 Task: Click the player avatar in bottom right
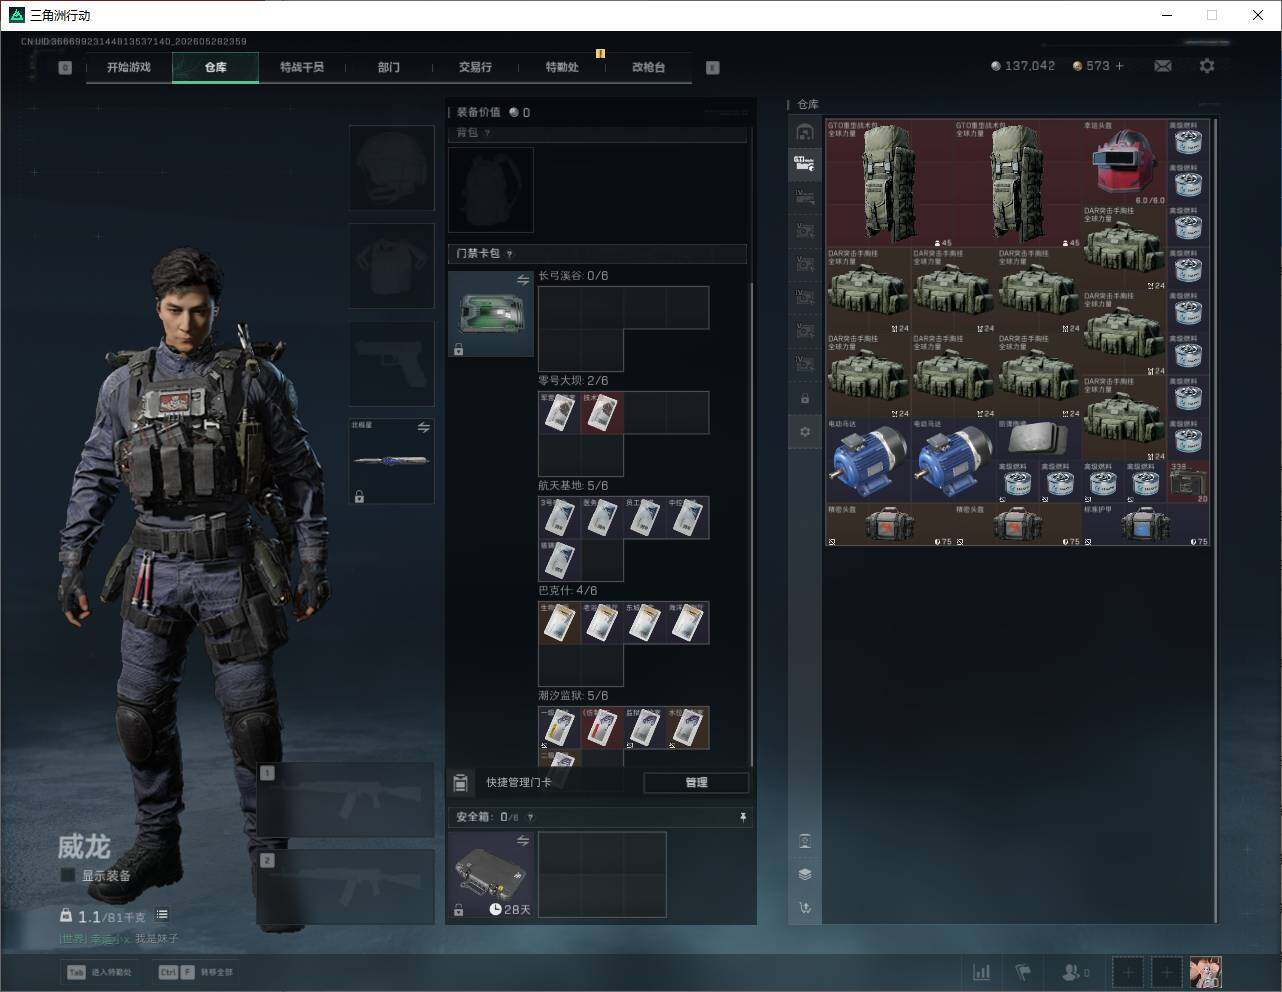pyautogui.click(x=1205, y=972)
